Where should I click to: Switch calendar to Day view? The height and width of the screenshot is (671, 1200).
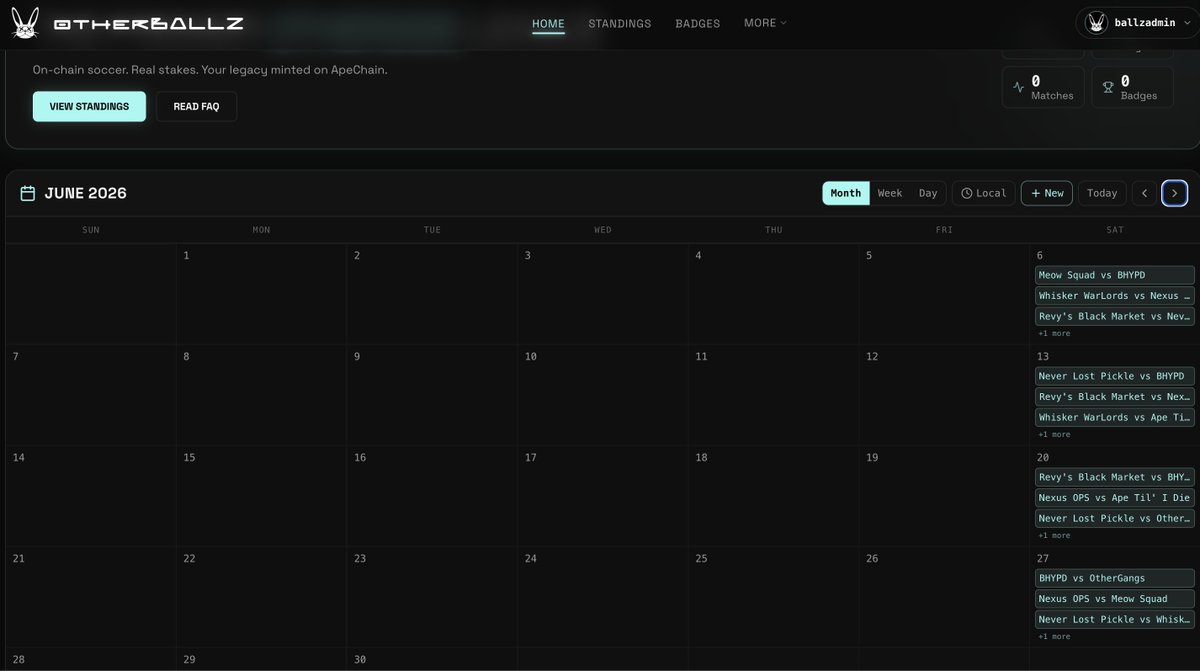[928, 193]
